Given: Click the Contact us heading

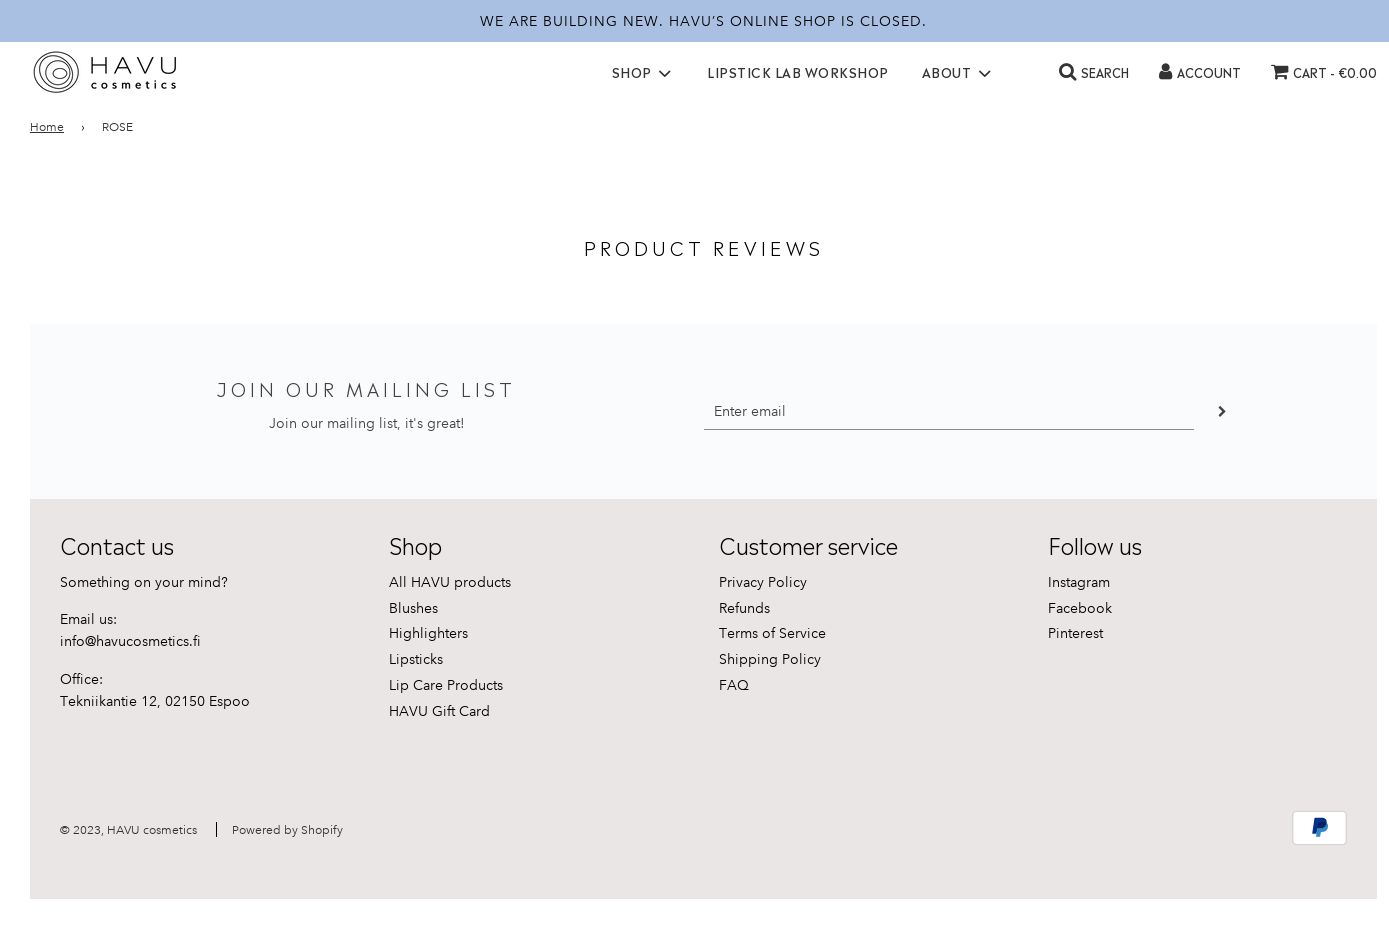Looking at the screenshot, I should pos(117,546).
